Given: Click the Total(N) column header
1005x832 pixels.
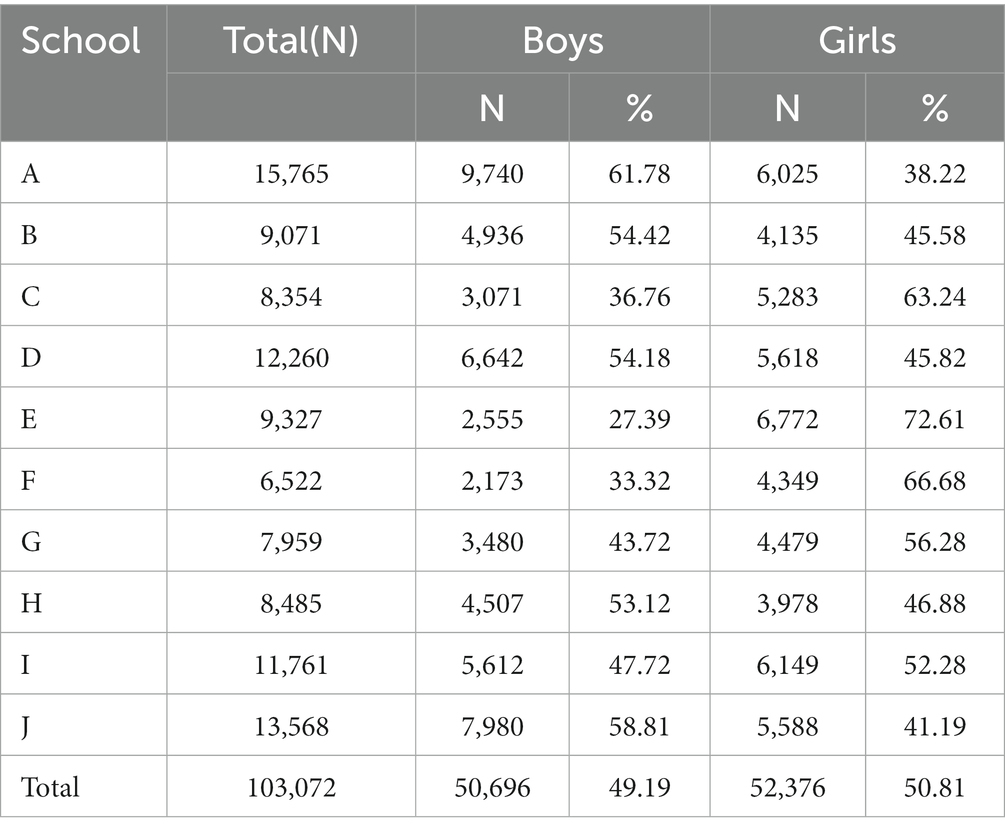Looking at the screenshot, I should coord(291,40).
